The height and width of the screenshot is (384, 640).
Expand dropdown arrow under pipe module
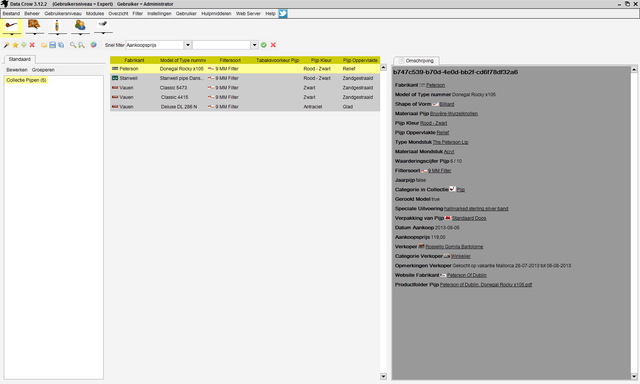coord(11,33)
